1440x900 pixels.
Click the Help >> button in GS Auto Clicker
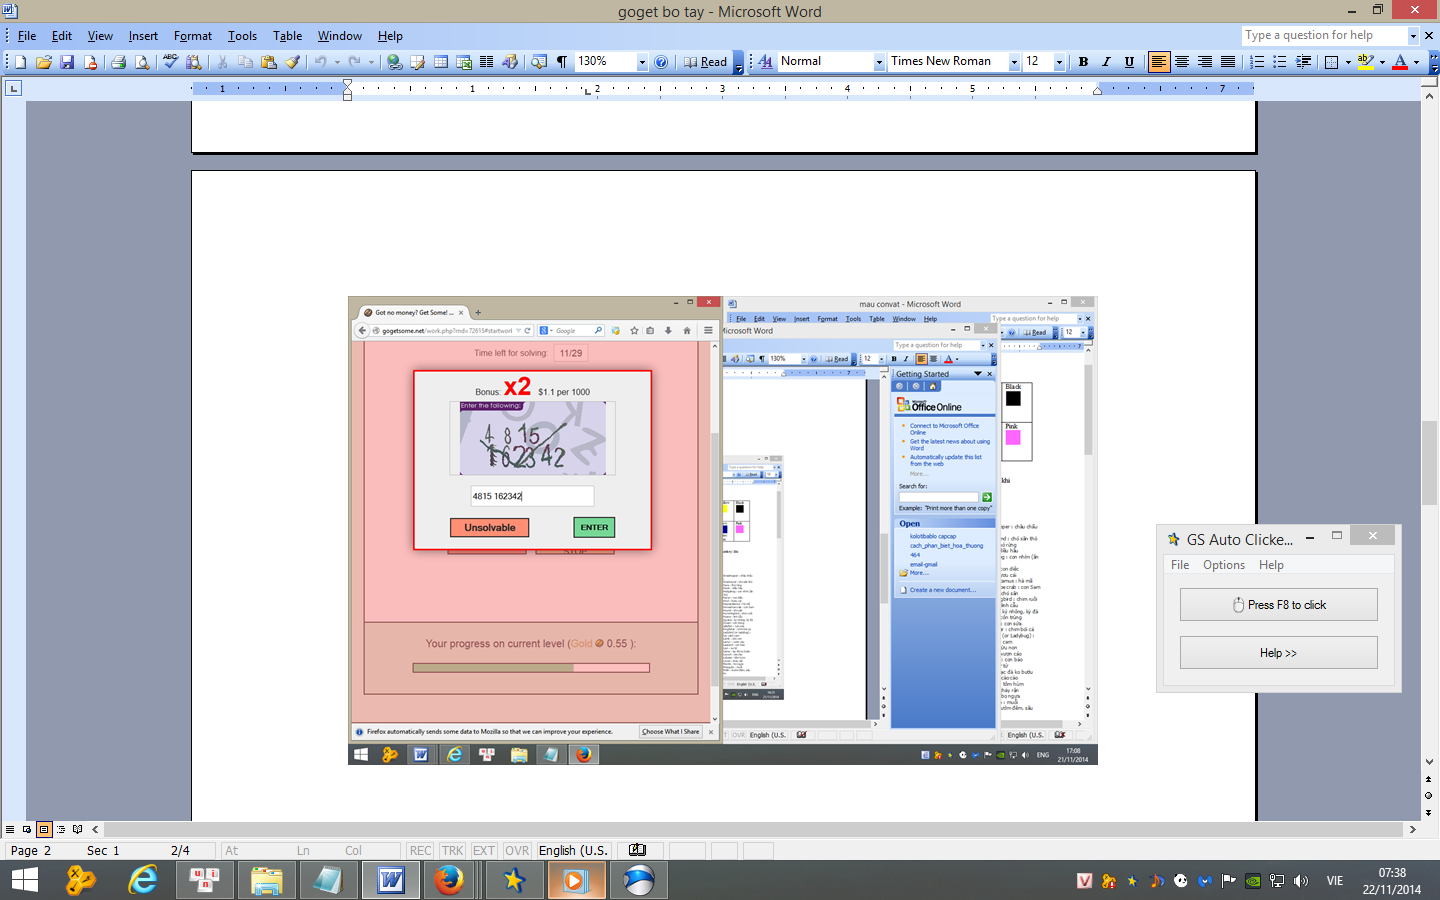click(1278, 653)
